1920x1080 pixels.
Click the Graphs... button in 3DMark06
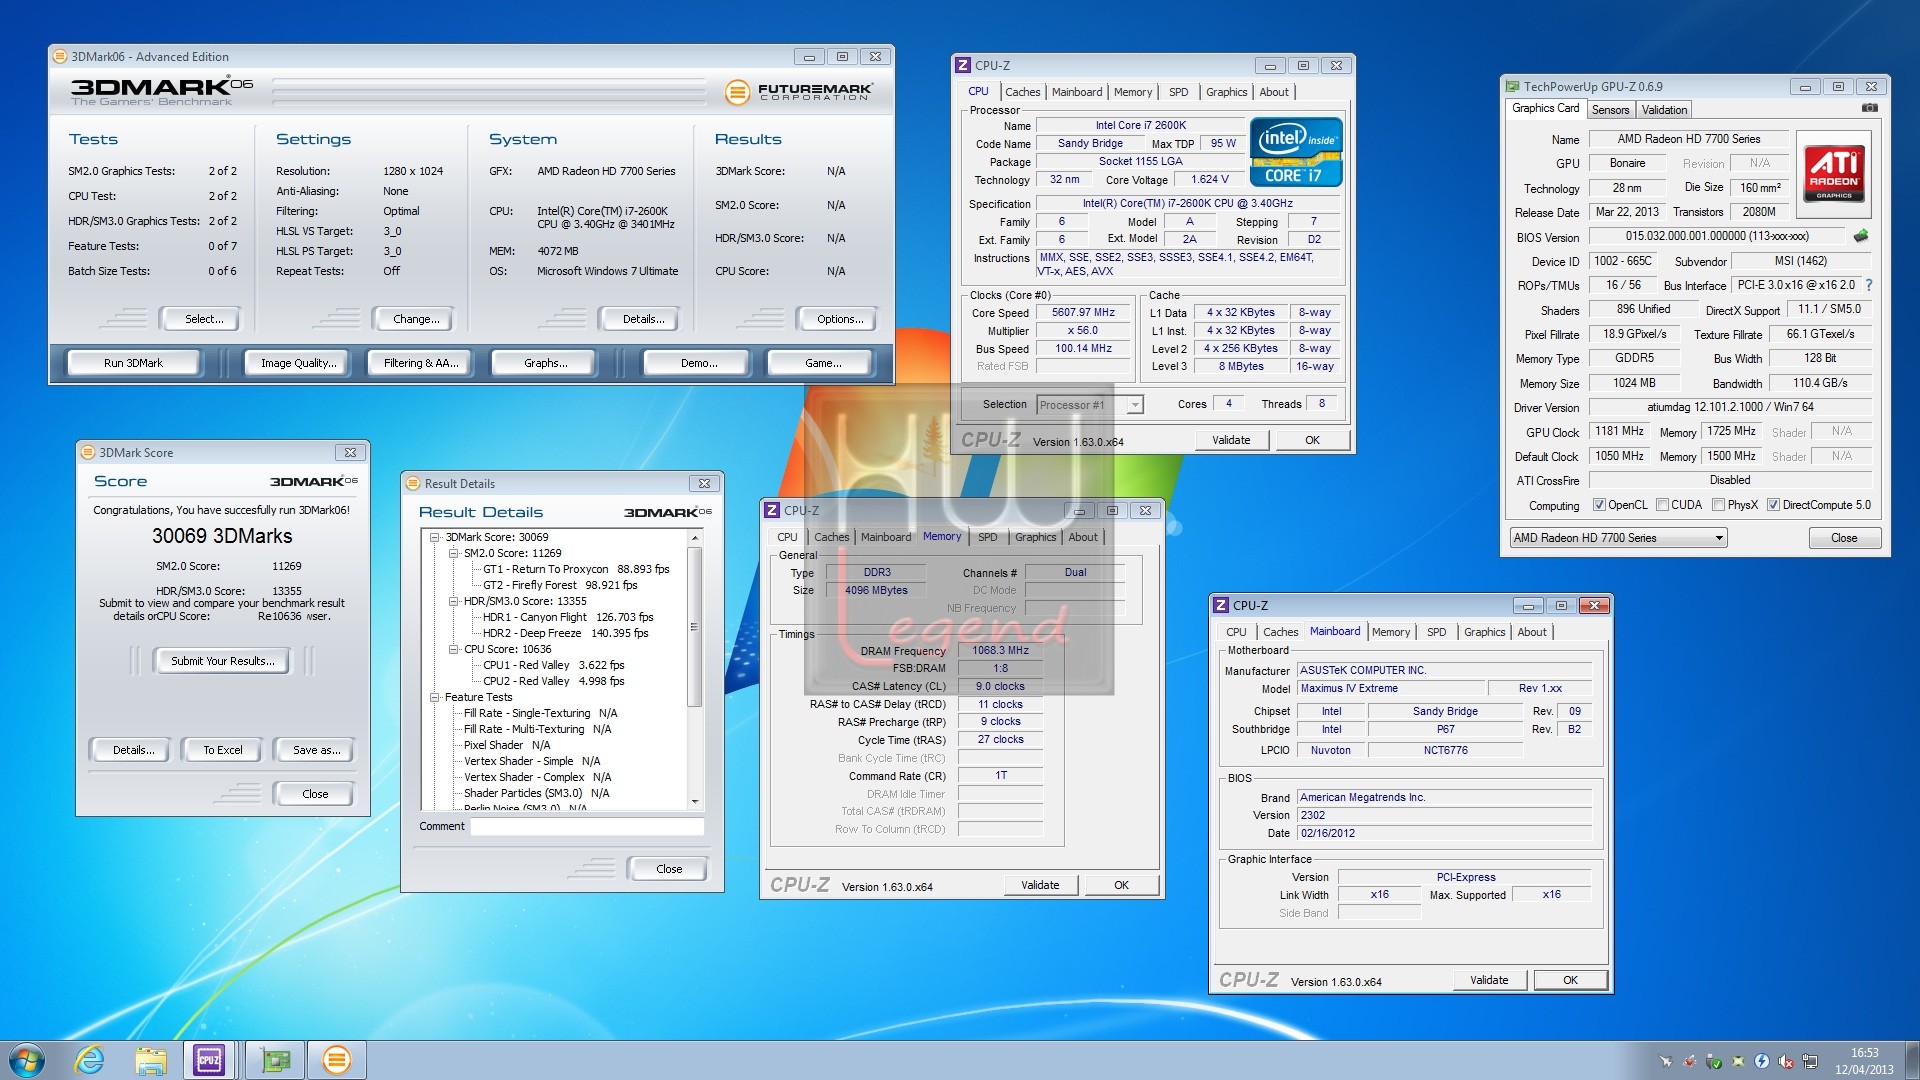pyautogui.click(x=545, y=363)
